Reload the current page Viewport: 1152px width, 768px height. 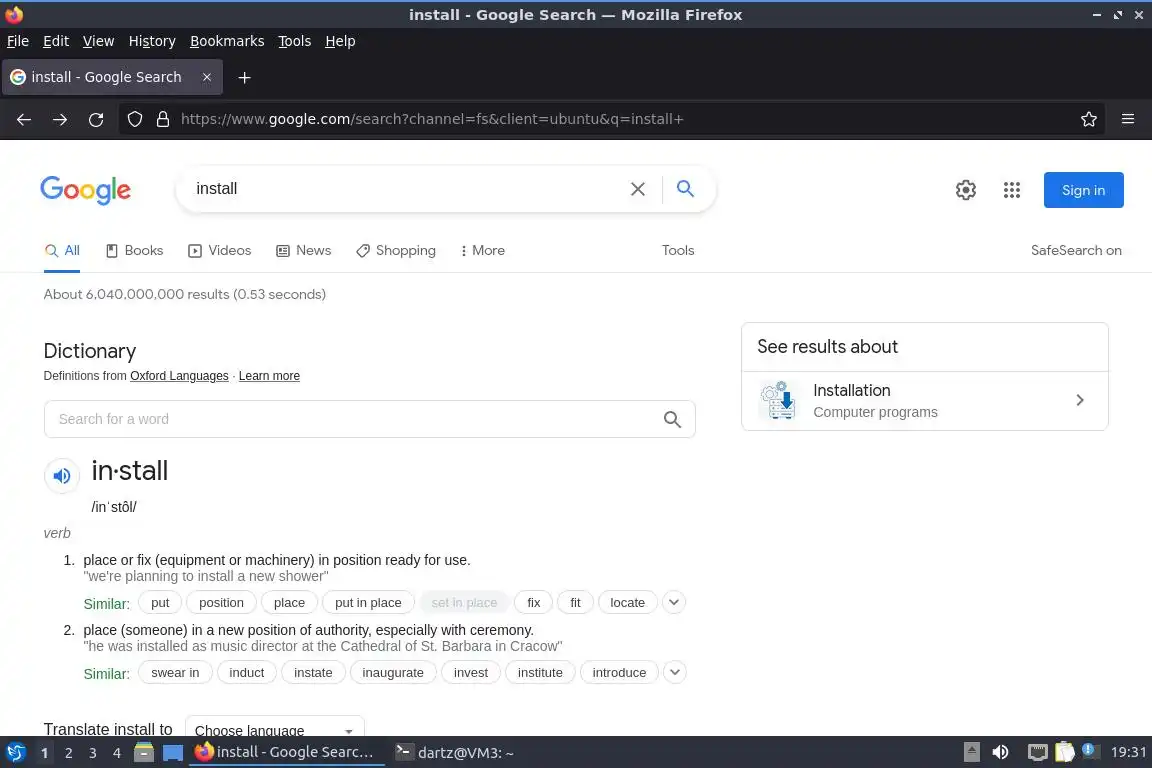(96, 119)
